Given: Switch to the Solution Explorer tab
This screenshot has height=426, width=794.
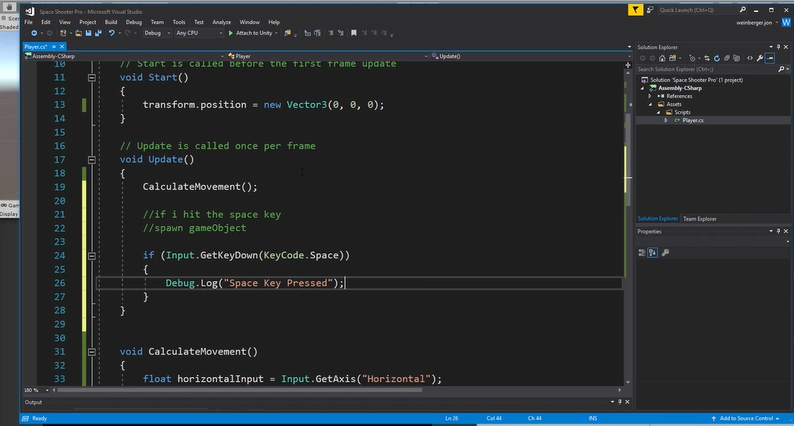Looking at the screenshot, I should point(657,219).
